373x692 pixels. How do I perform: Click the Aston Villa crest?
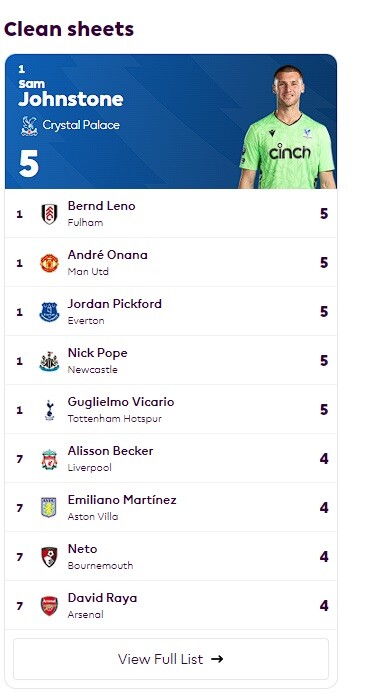point(49,508)
